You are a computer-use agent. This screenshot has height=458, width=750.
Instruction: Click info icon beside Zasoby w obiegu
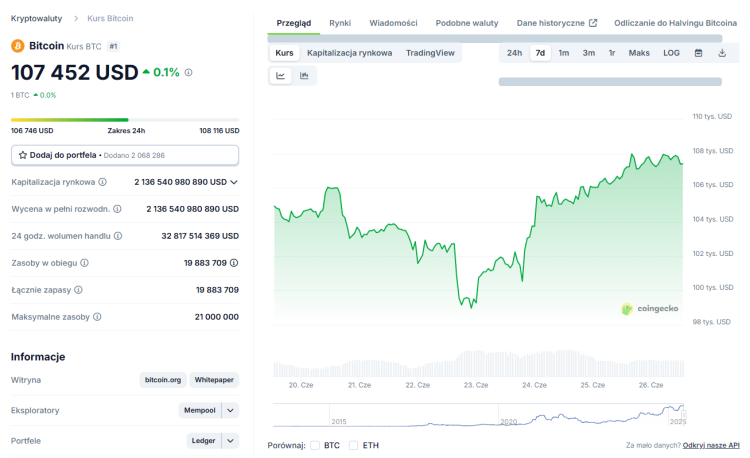pyautogui.click(x=84, y=263)
